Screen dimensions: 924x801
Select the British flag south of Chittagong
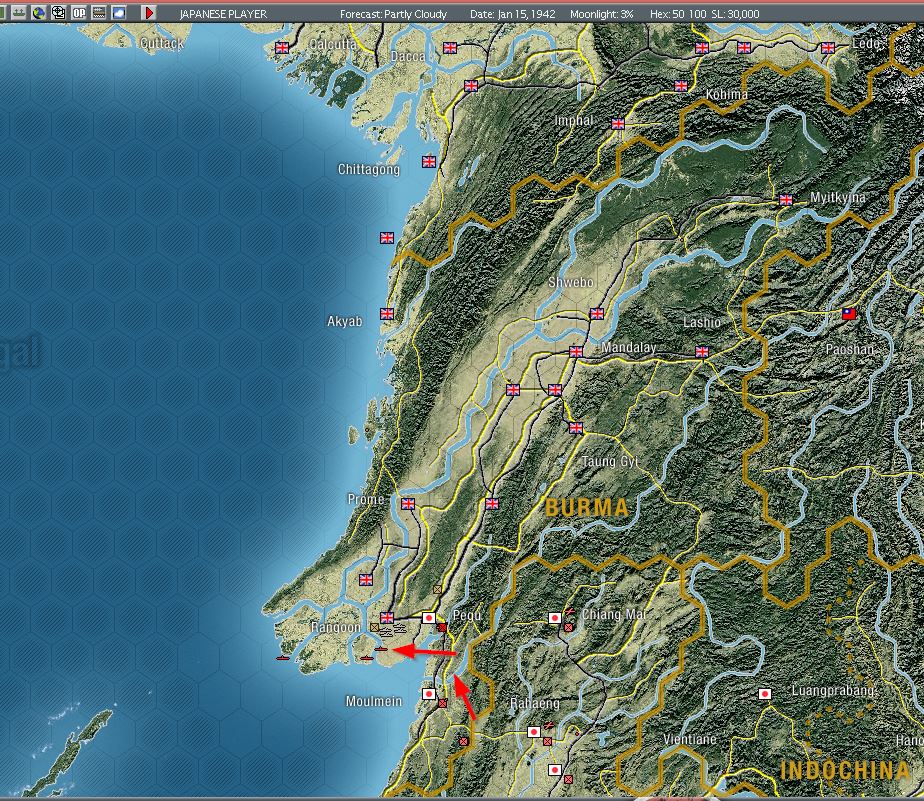[387, 238]
